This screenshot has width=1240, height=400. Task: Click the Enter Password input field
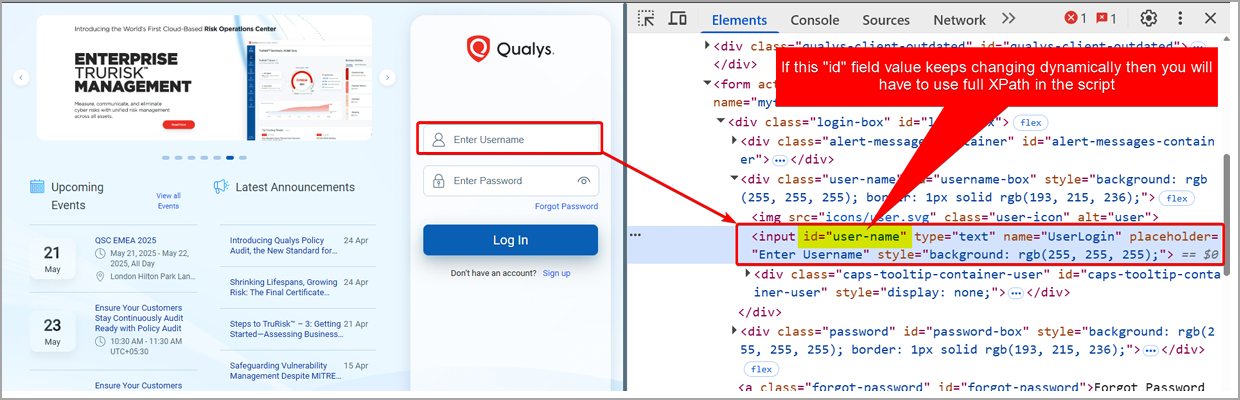(x=510, y=181)
